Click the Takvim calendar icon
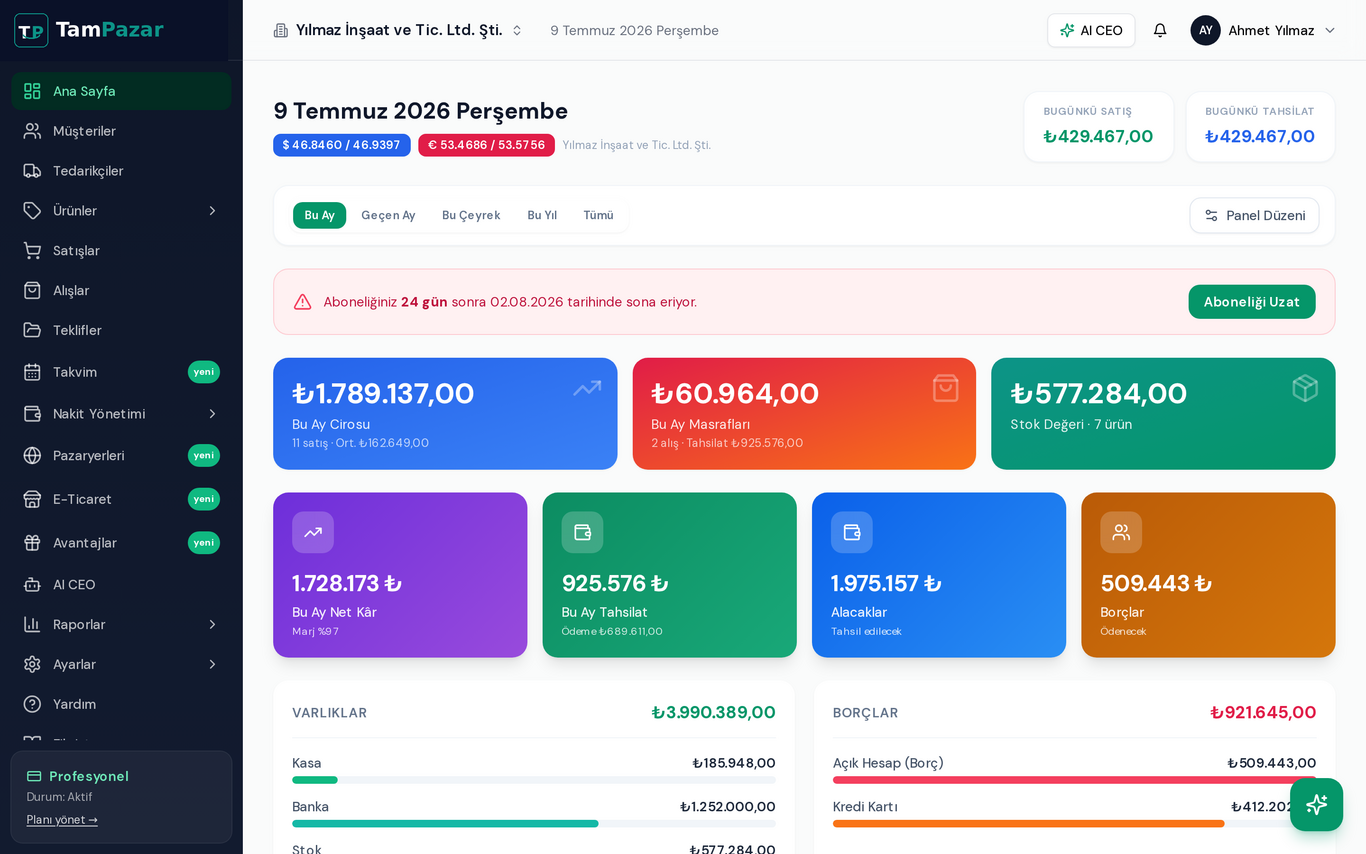Screen dimensions: 1366x854 [32, 372]
